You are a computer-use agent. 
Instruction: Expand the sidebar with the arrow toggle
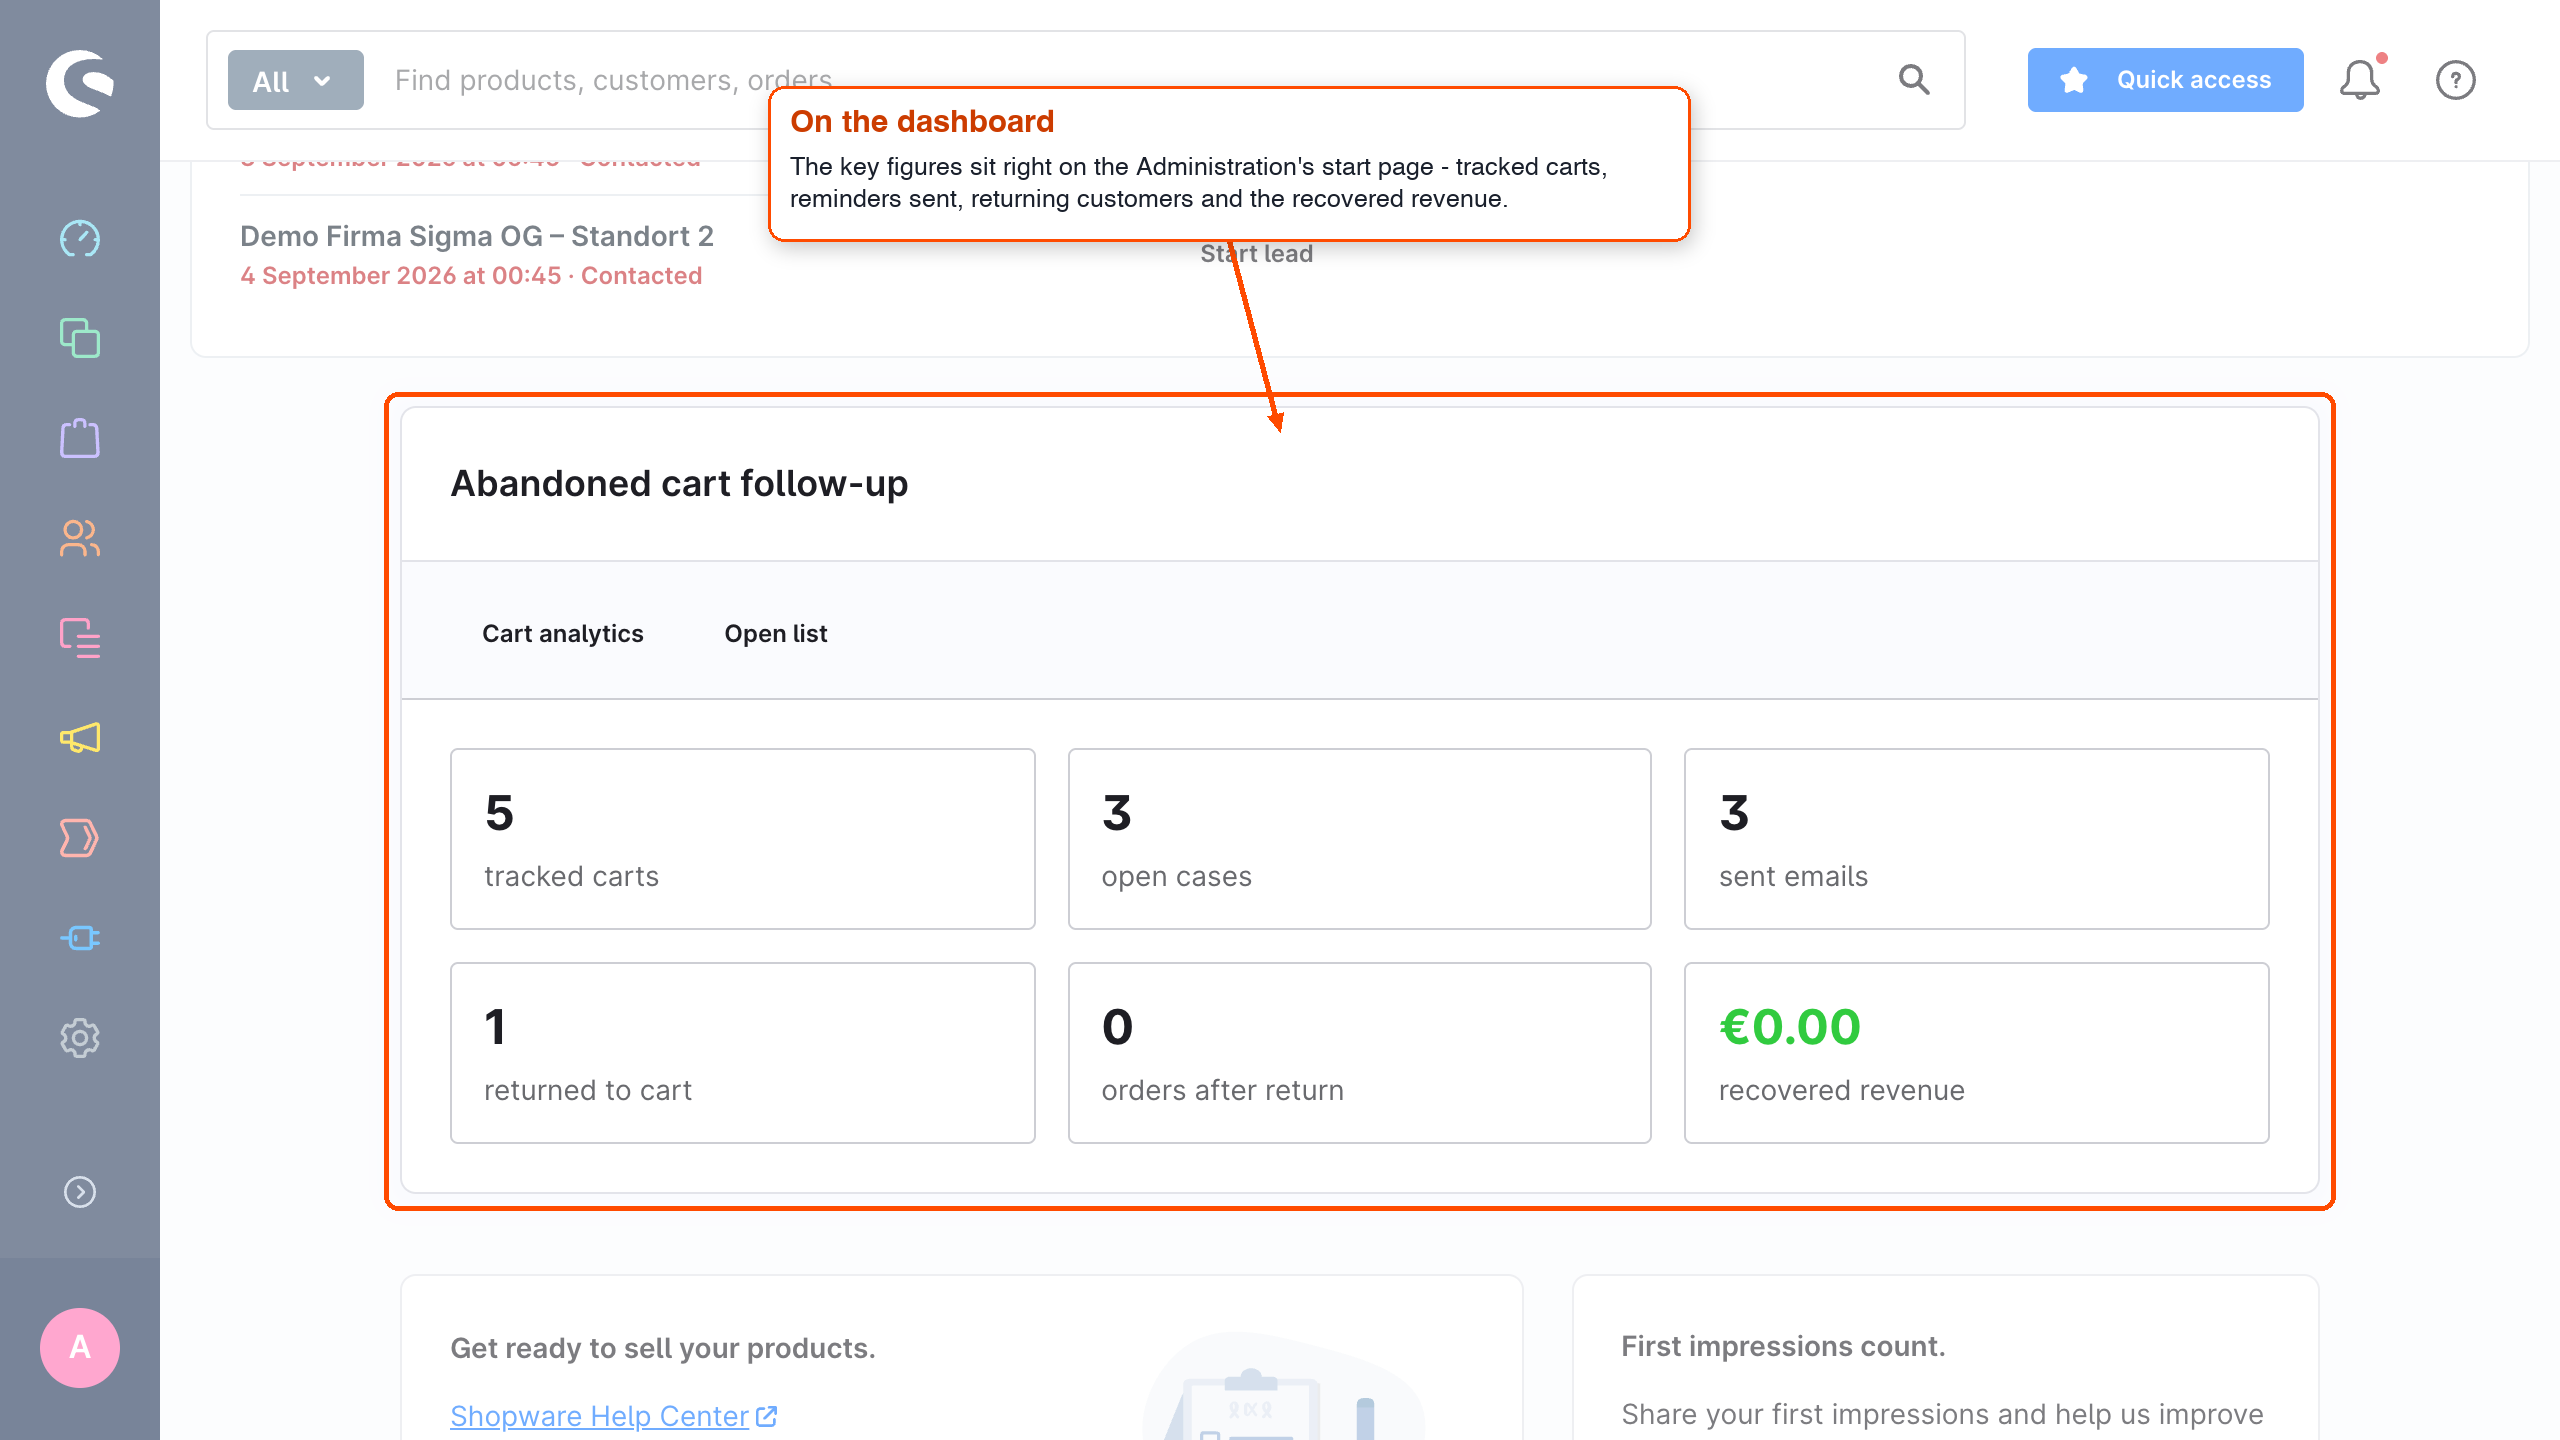[80, 1192]
